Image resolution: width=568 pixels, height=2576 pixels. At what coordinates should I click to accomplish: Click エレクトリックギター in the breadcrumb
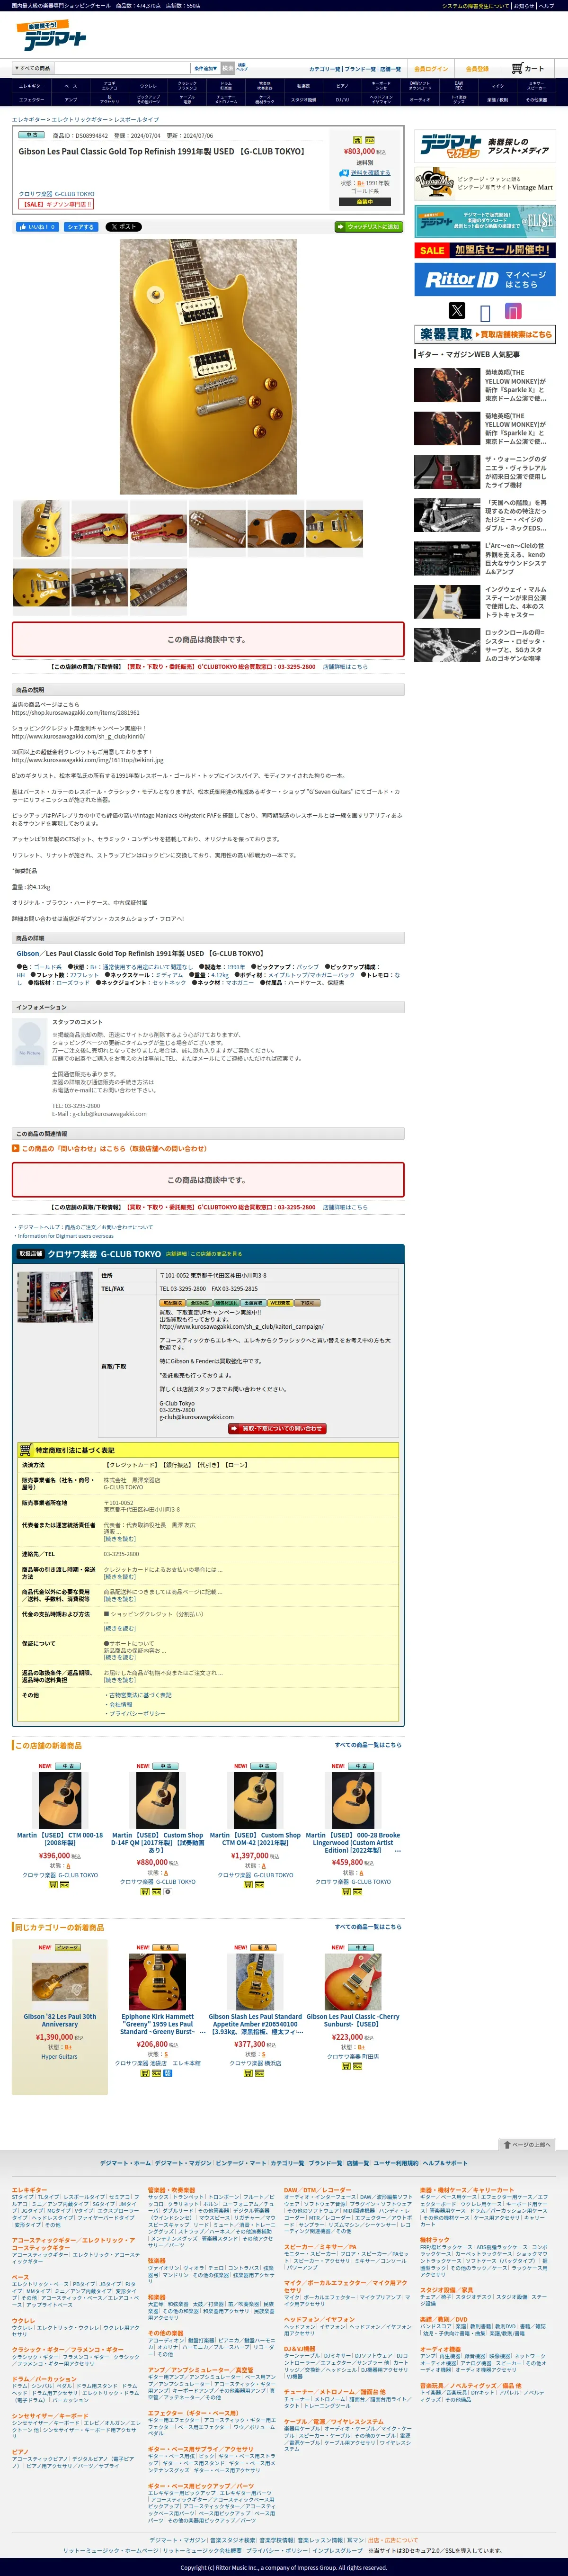[x=79, y=119]
